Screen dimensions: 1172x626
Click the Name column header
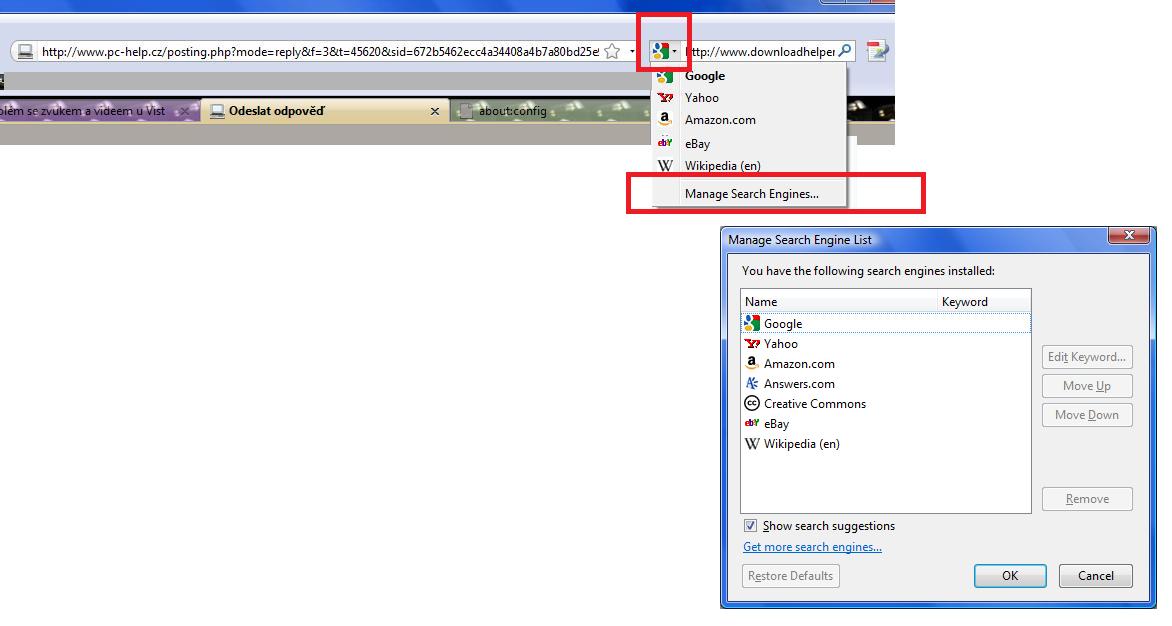(x=840, y=302)
